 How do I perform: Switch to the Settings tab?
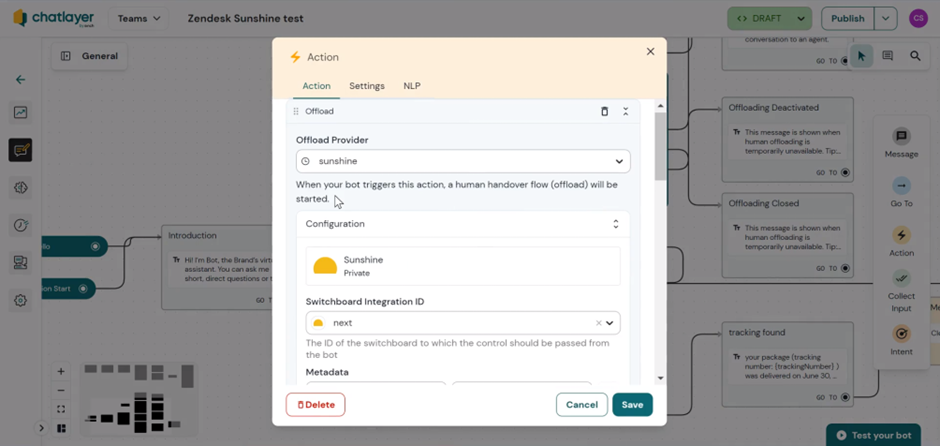[x=367, y=86]
